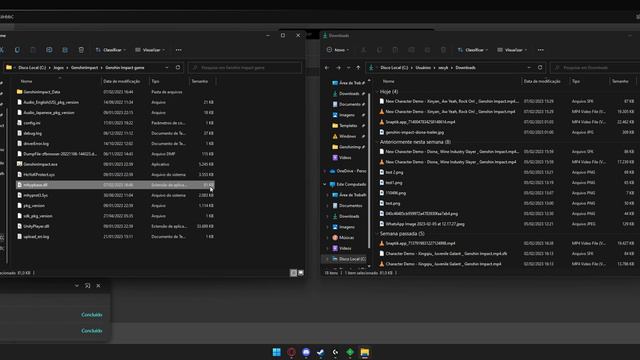The height and width of the screenshot is (360, 640).
Task: Switch to details view in Genshin Impact game window
Action: [x=293, y=273]
